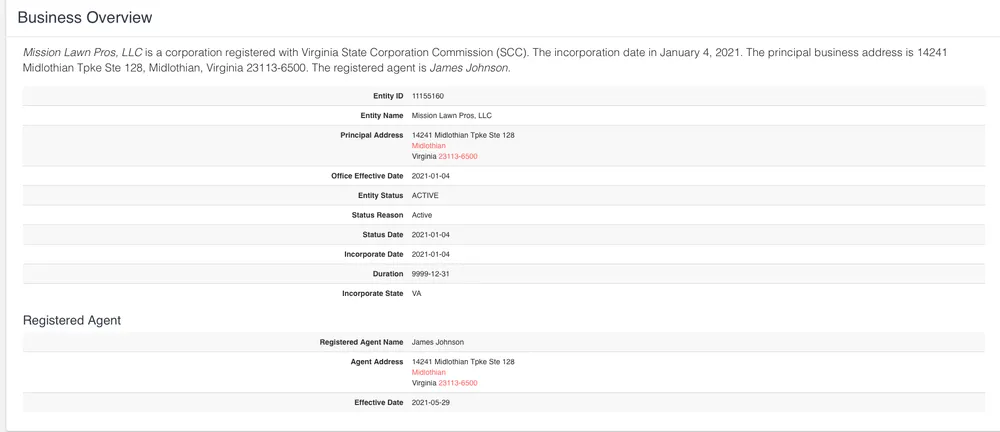
Task: Select the Effective Date value 2021-05-29
Action: [431, 402]
